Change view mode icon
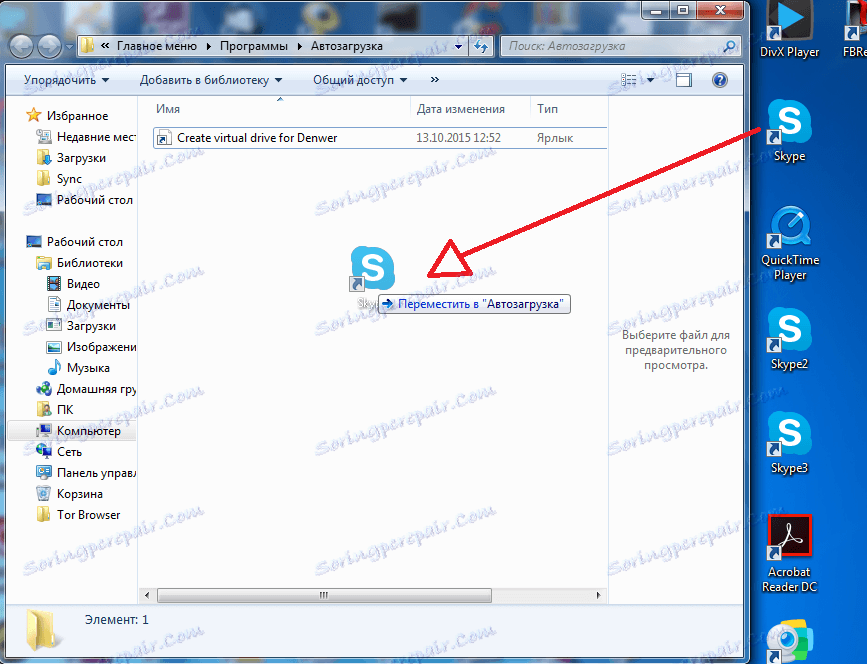This screenshot has width=867, height=664. 629,80
